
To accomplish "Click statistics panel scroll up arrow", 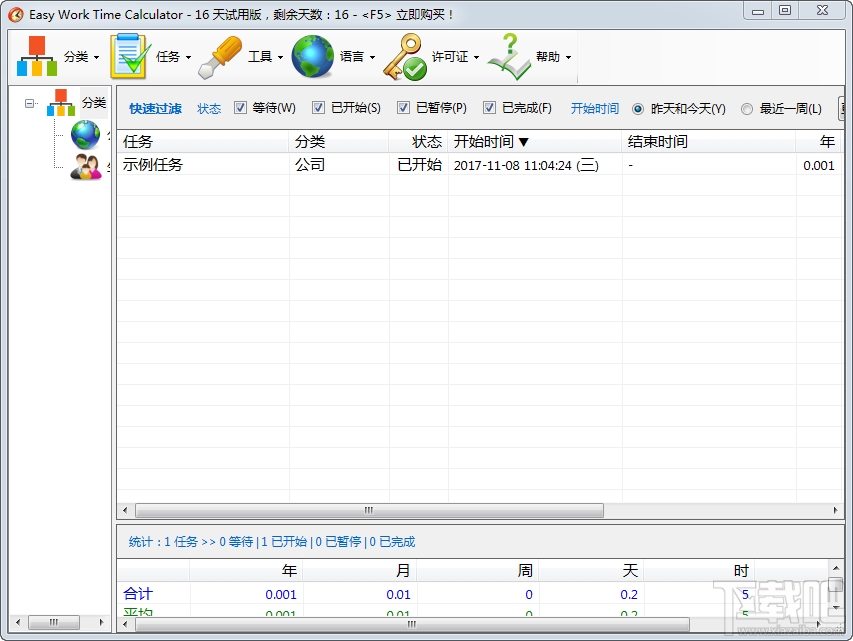I will point(836,568).
